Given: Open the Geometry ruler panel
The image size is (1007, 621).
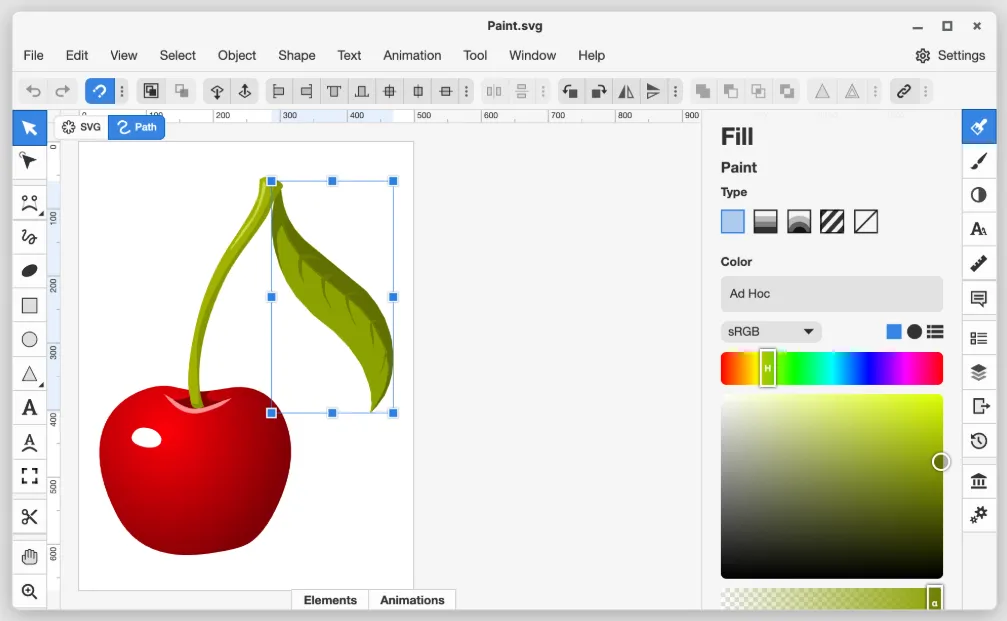Looking at the screenshot, I should tap(979, 263).
